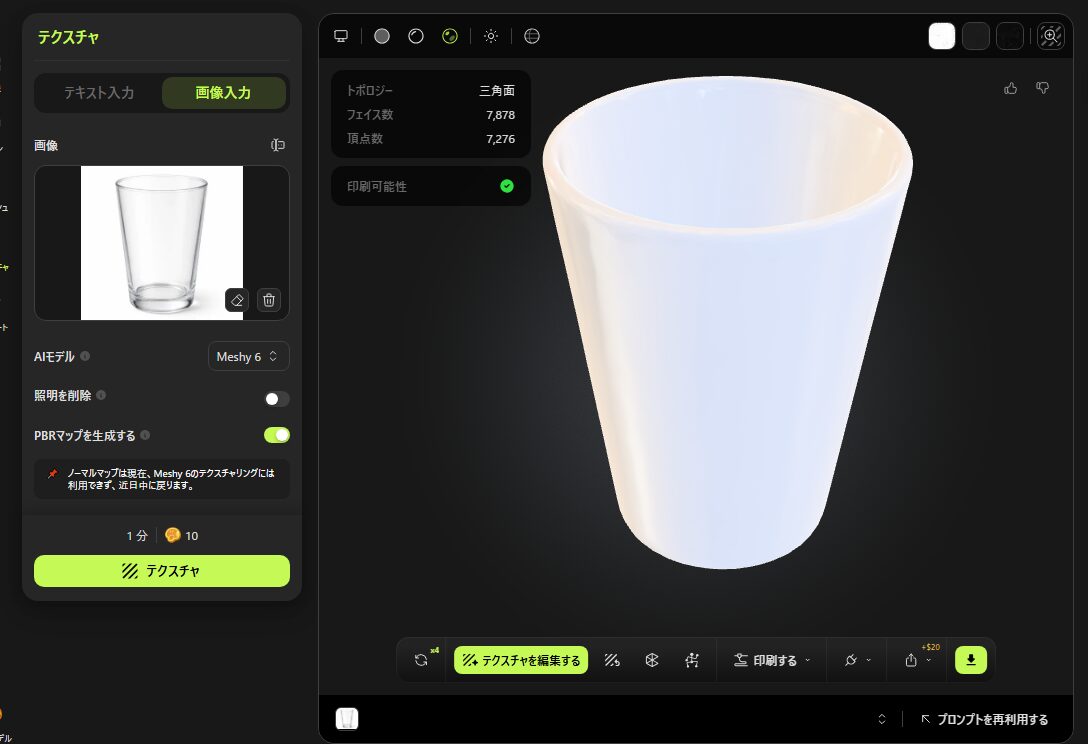Switch to テキスト入力 tab
The image size is (1088, 744).
pos(99,93)
